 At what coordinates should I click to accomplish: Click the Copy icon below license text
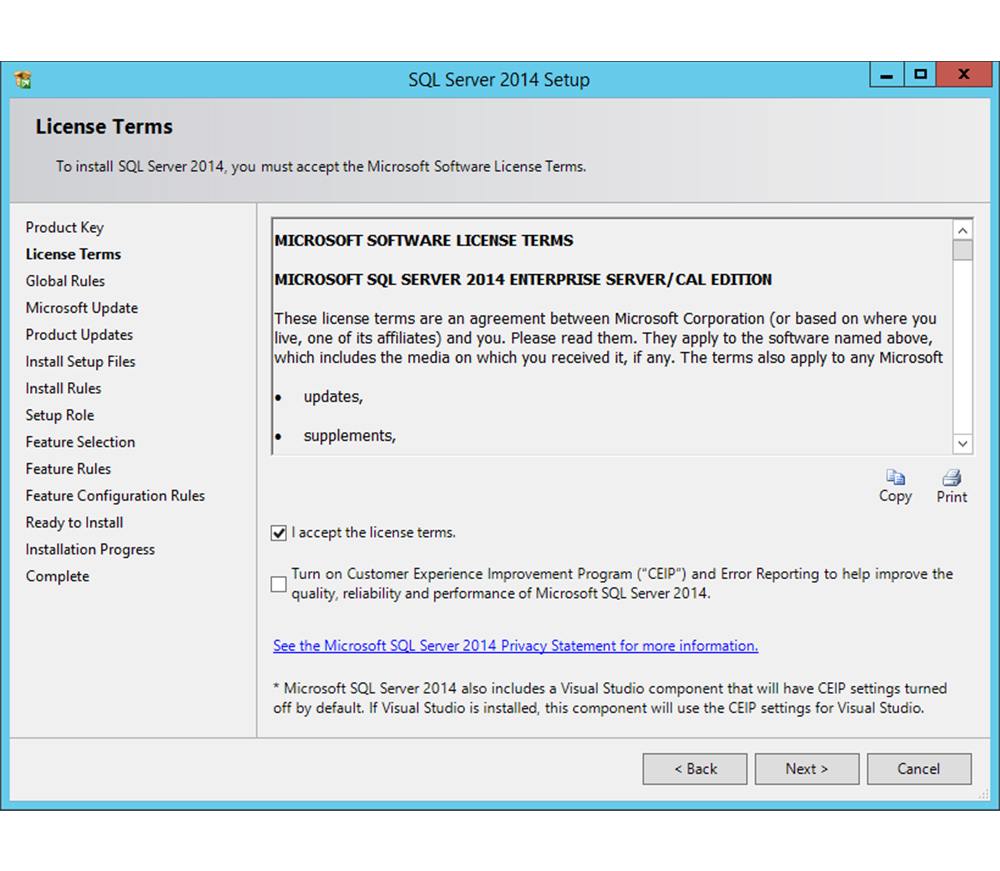pyautogui.click(x=895, y=478)
